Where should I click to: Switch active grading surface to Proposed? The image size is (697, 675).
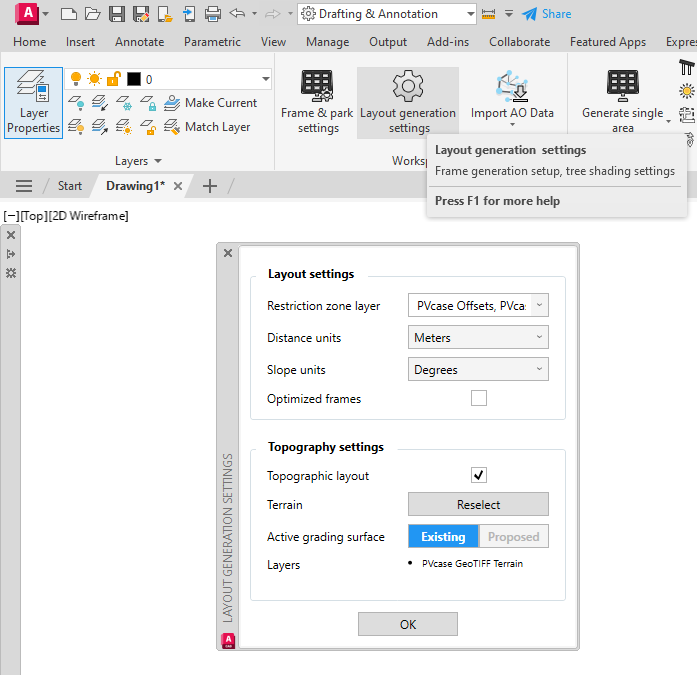tap(513, 537)
